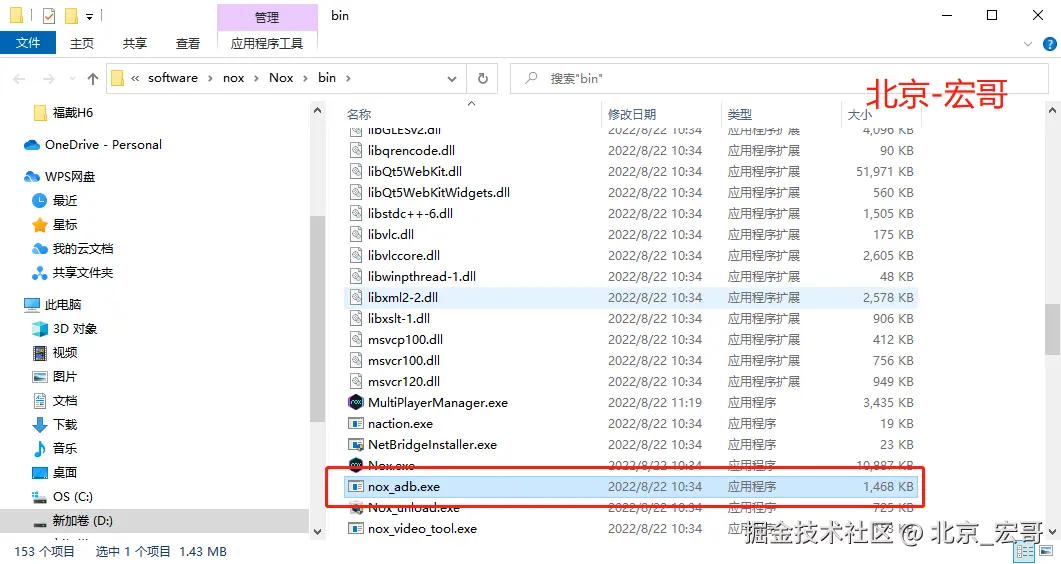Screen dimensions: 1061x564
Task: Open the recent locations dropdown arrow
Action: (69, 78)
